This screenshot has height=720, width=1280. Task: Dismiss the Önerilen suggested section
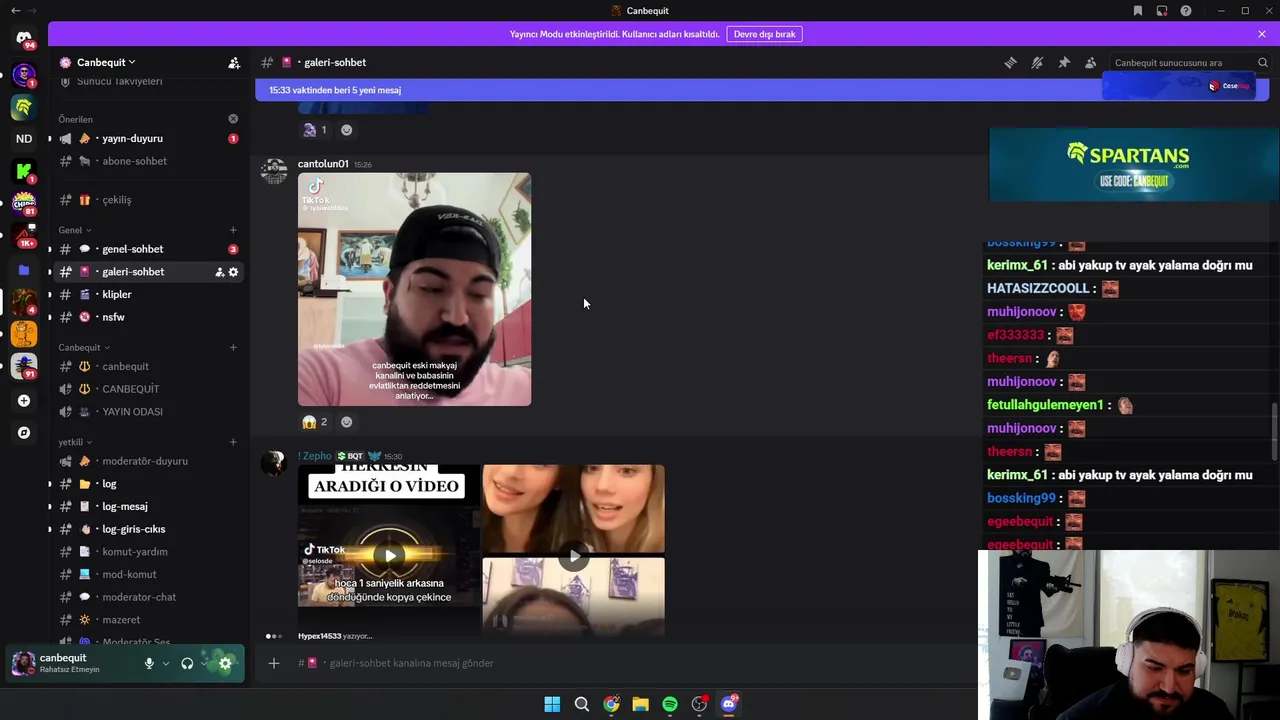coord(233,119)
